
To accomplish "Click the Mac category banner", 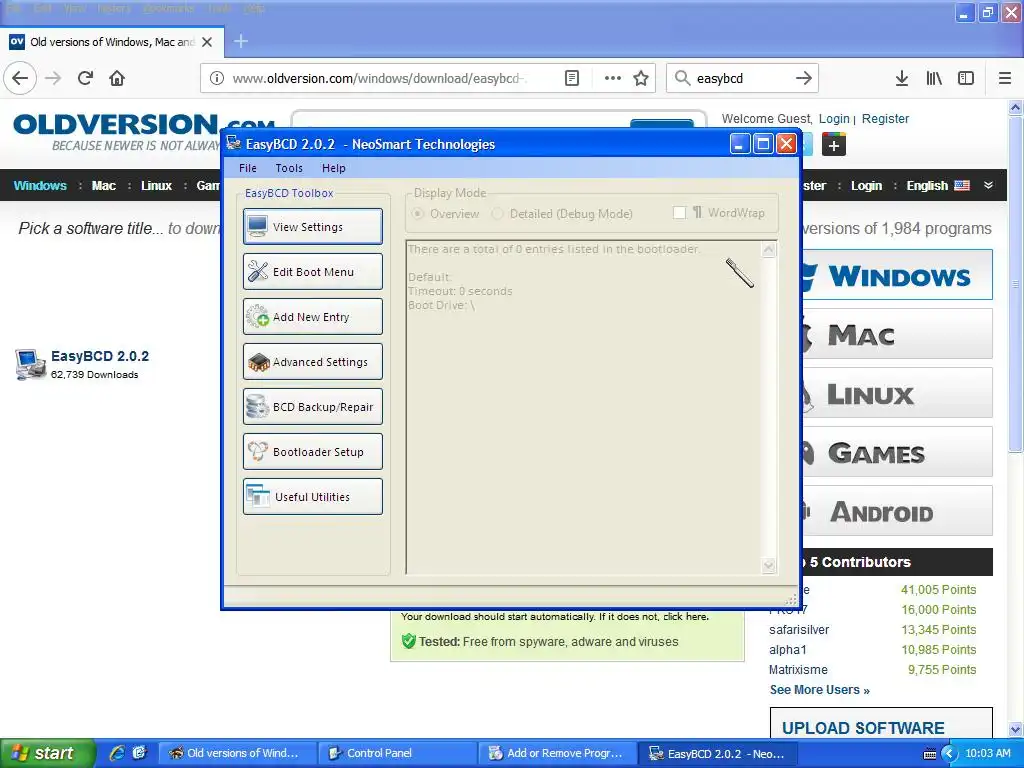I will pyautogui.click(x=897, y=334).
